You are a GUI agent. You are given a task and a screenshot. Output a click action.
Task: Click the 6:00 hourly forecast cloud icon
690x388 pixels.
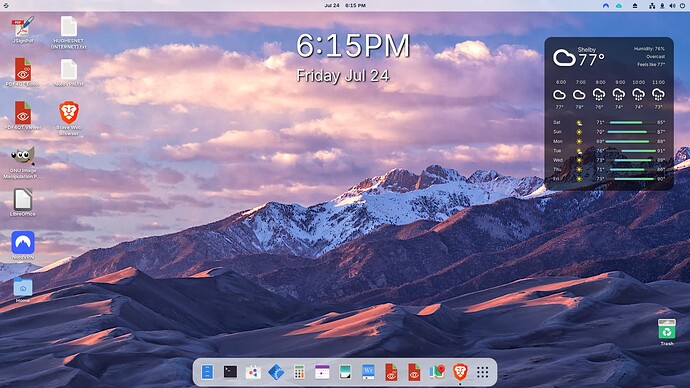[559, 95]
